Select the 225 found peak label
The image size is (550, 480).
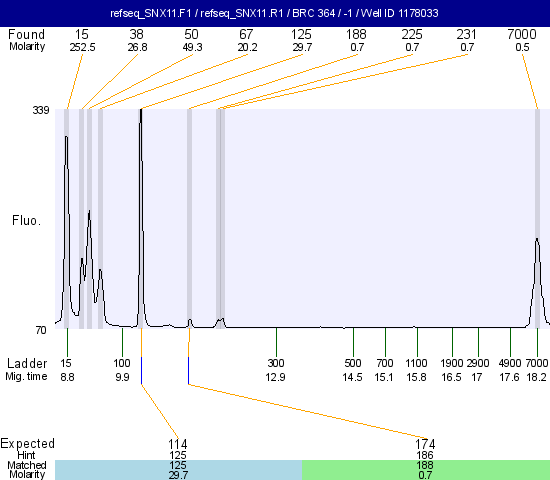412,34
